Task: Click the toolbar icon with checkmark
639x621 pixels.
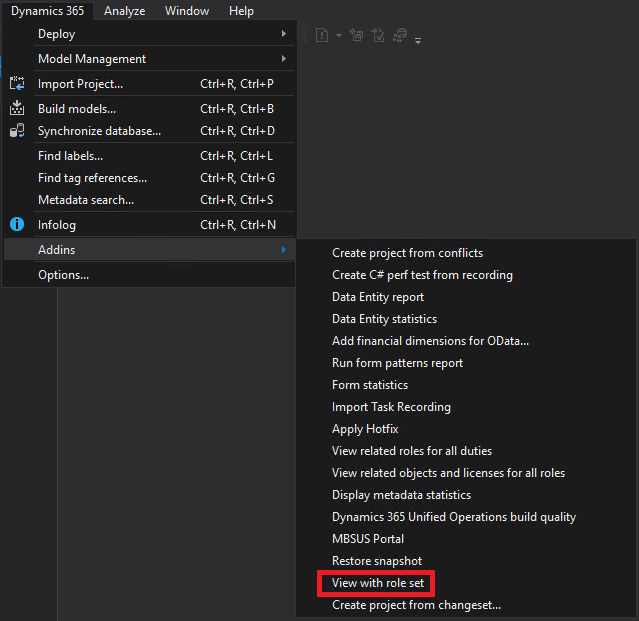Action: pos(378,35)
